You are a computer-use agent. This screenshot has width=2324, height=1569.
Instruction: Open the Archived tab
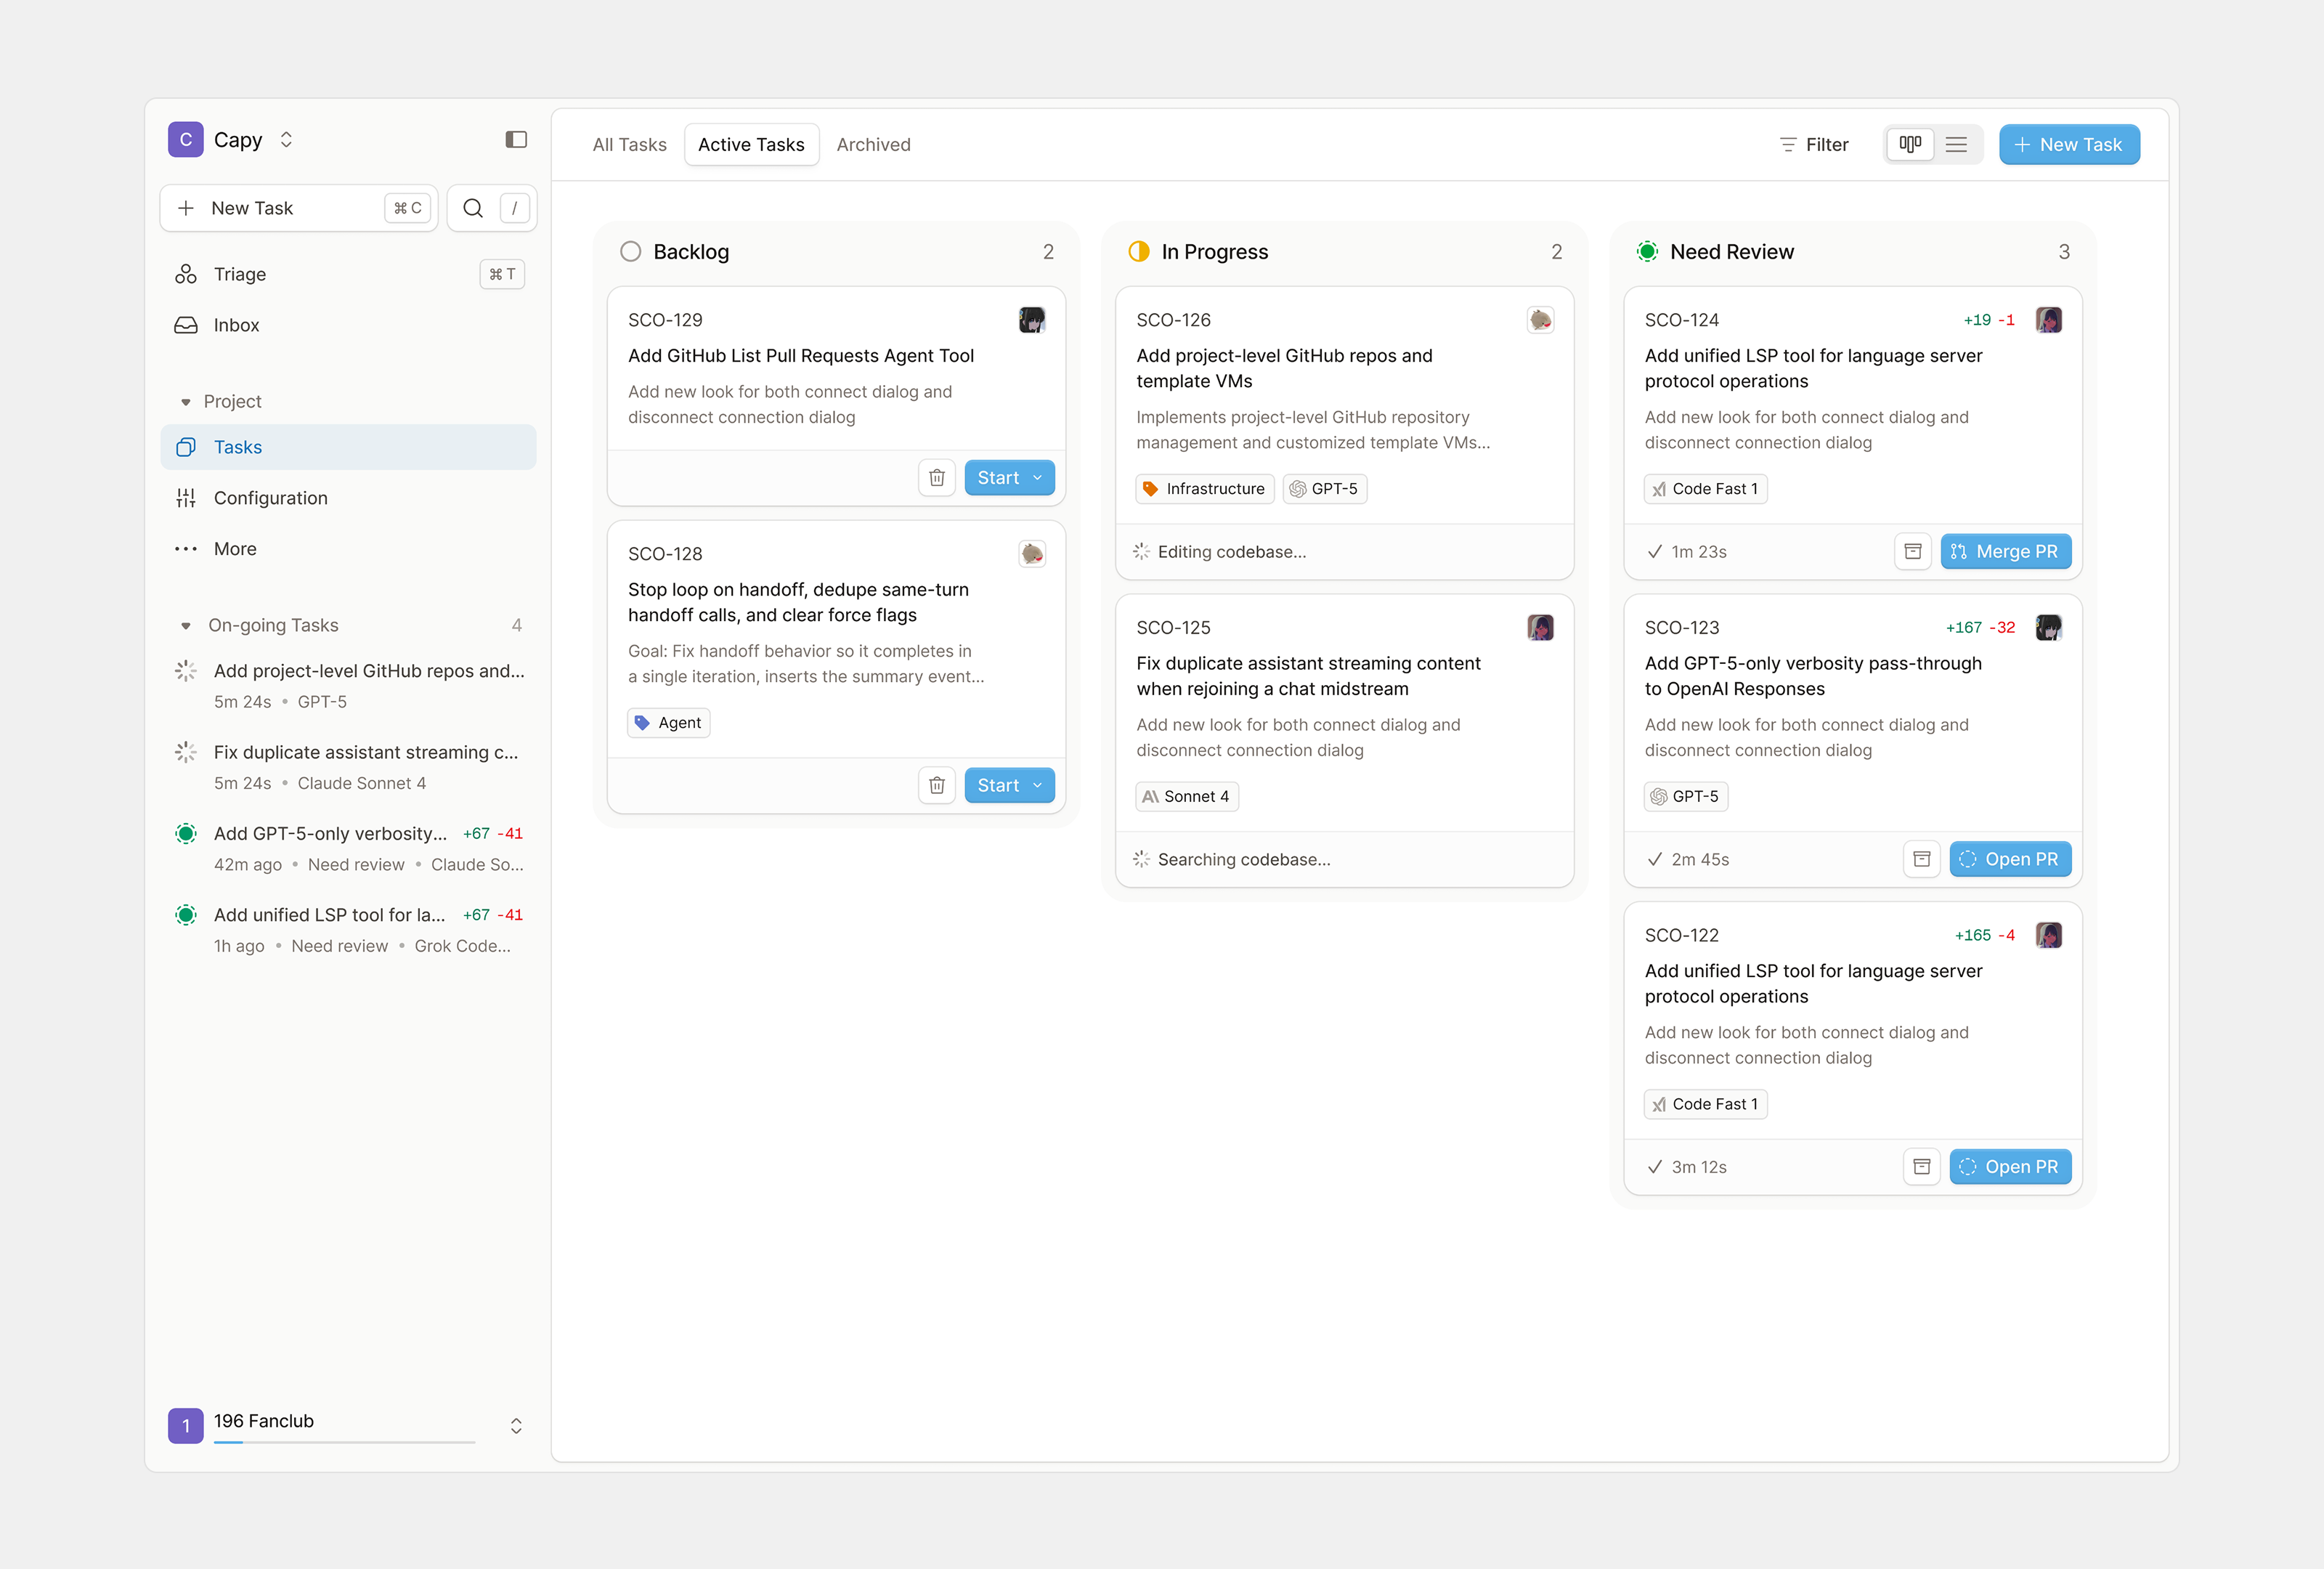point(873,145)
